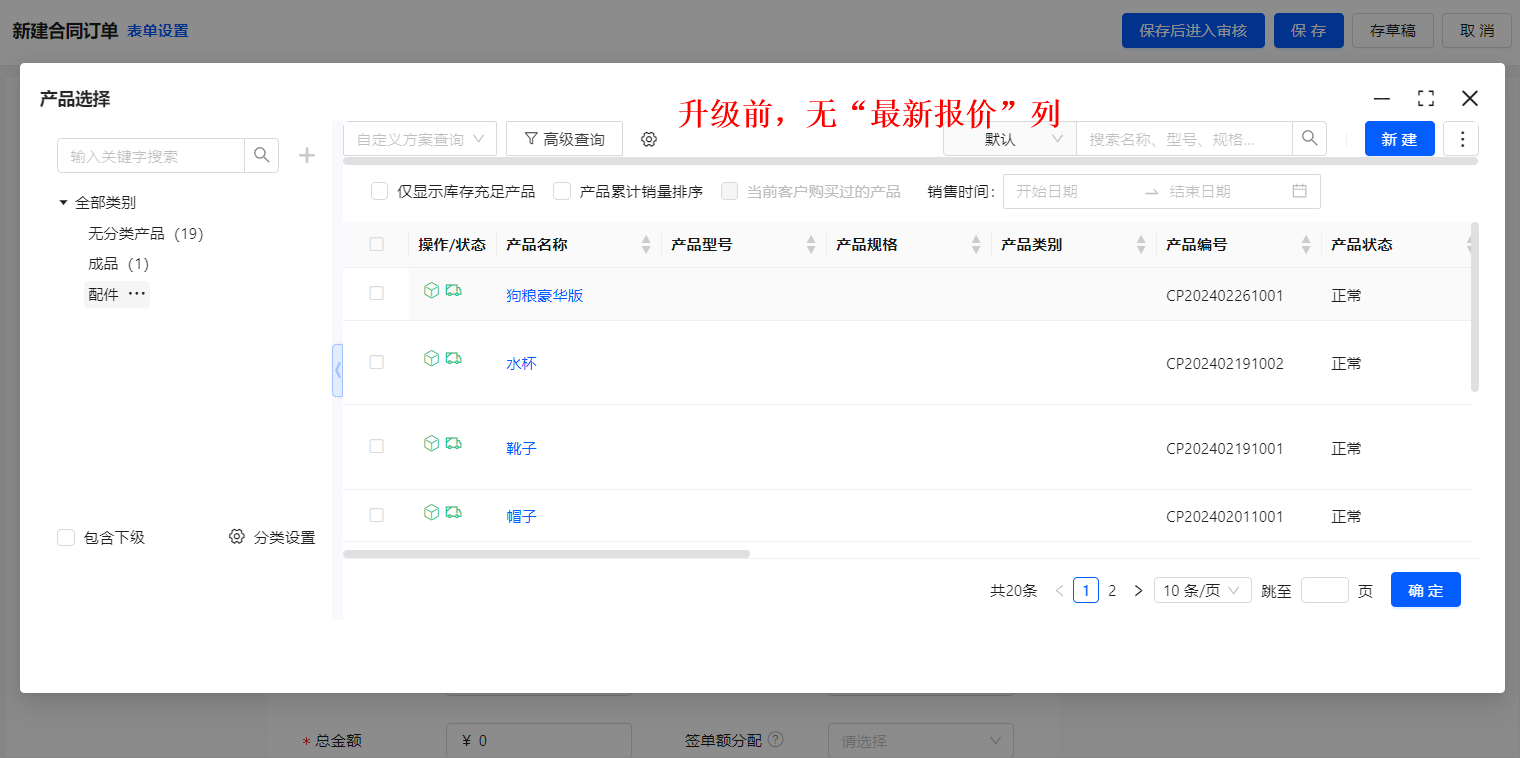Open 靴子 product link

click(522, 448)
